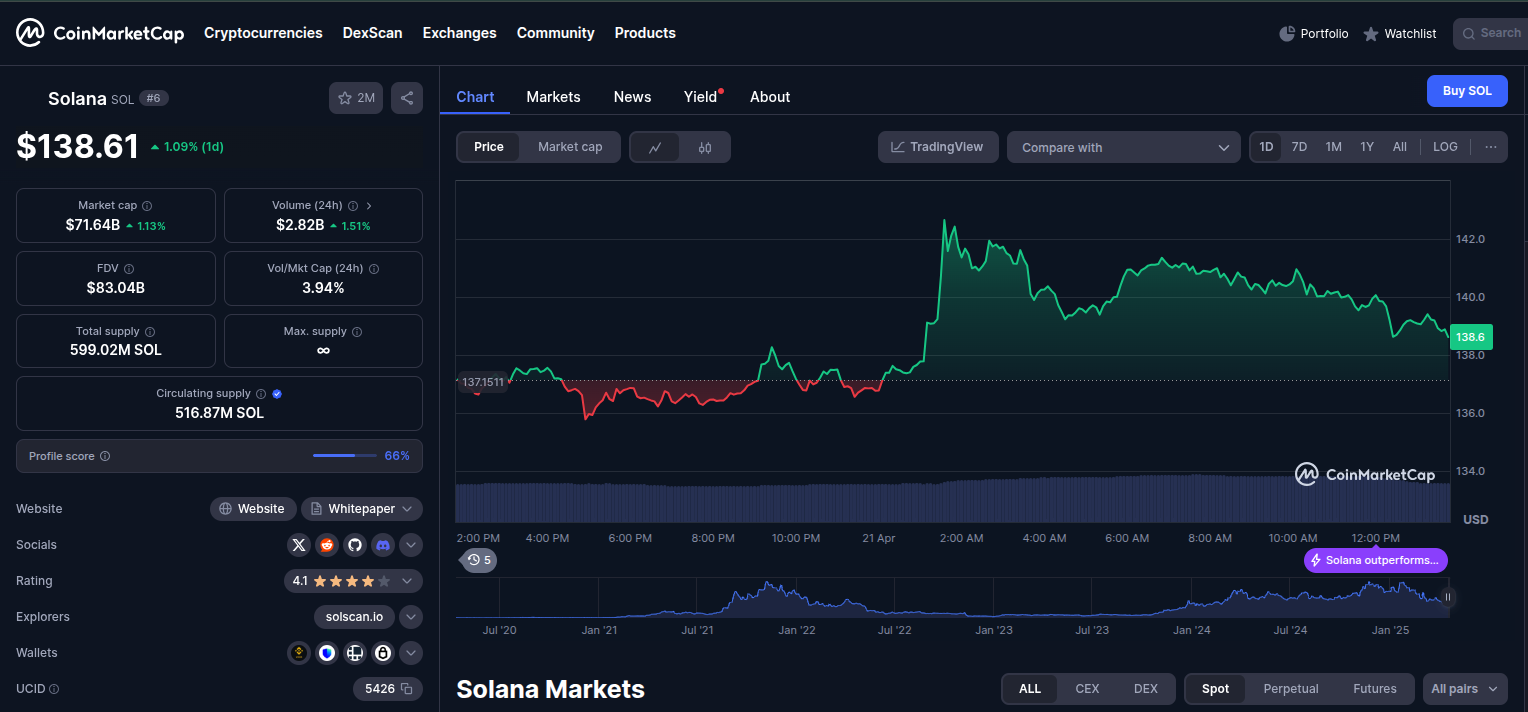Set chart range to 1D
1528x712 pixels.
[x=1266, y=147]
